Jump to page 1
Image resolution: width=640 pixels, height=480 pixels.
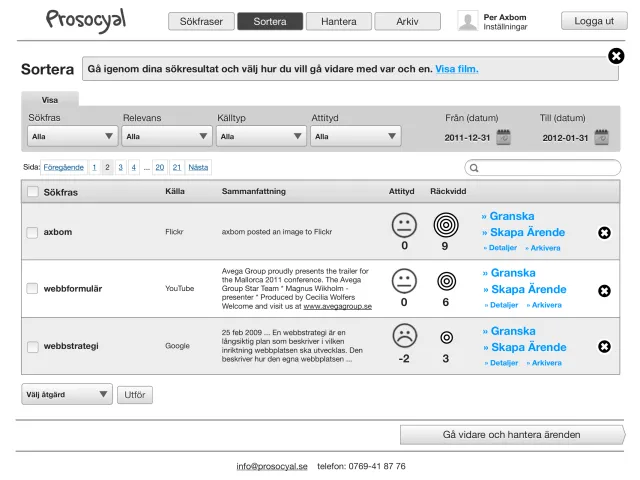[x=94, y=167]
